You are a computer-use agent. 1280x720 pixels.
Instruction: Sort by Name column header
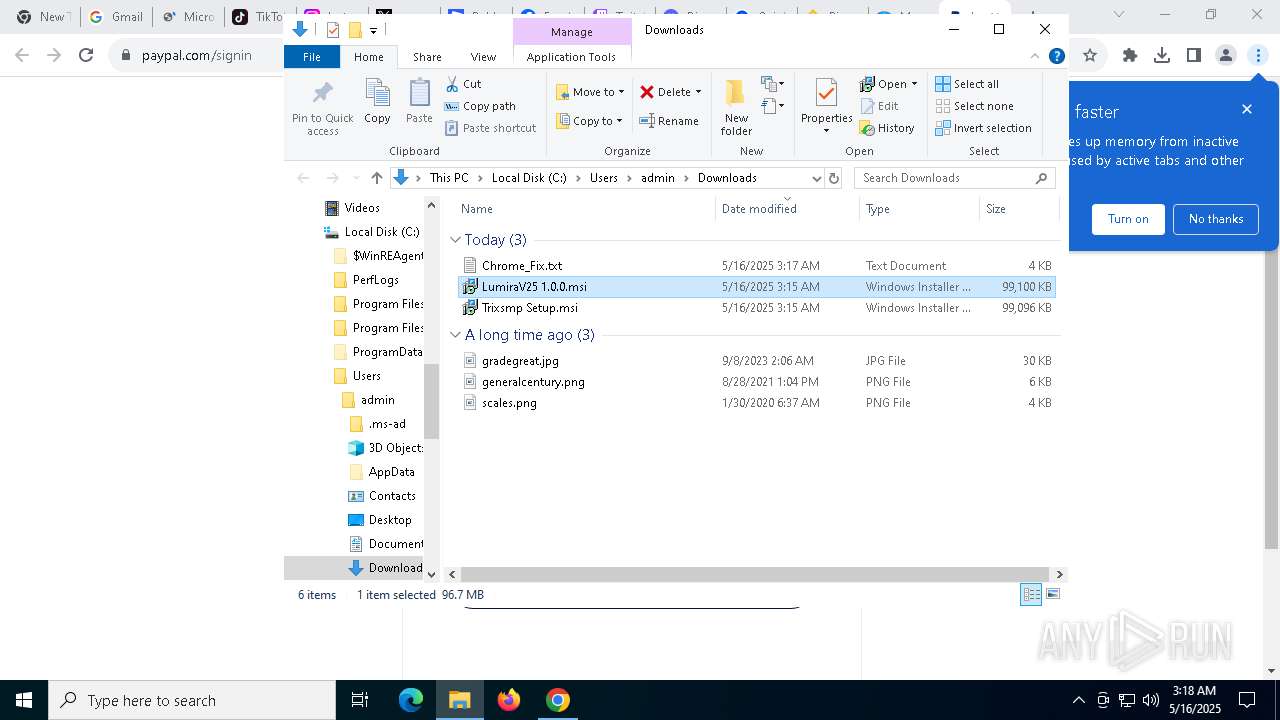(585, 208)
